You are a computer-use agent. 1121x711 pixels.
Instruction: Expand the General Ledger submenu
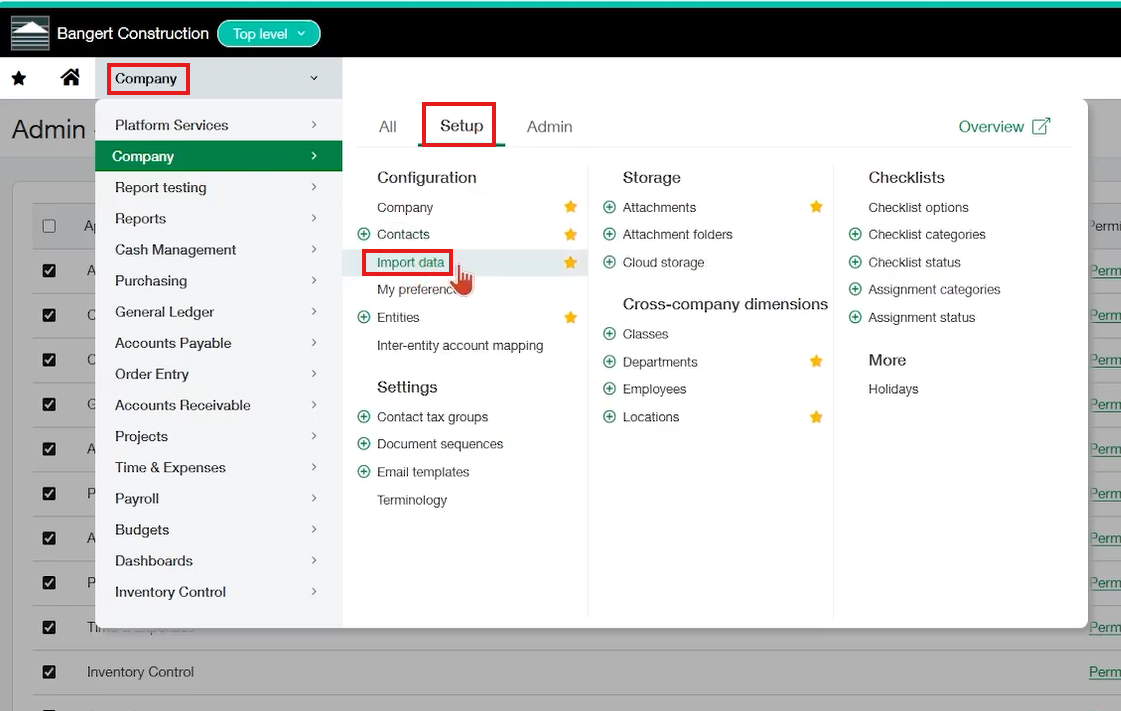[x=219, y=312]
